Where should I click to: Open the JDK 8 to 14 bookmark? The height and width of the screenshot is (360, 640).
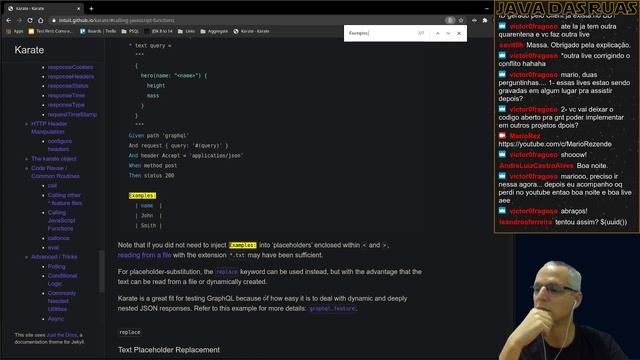[158, 31]
